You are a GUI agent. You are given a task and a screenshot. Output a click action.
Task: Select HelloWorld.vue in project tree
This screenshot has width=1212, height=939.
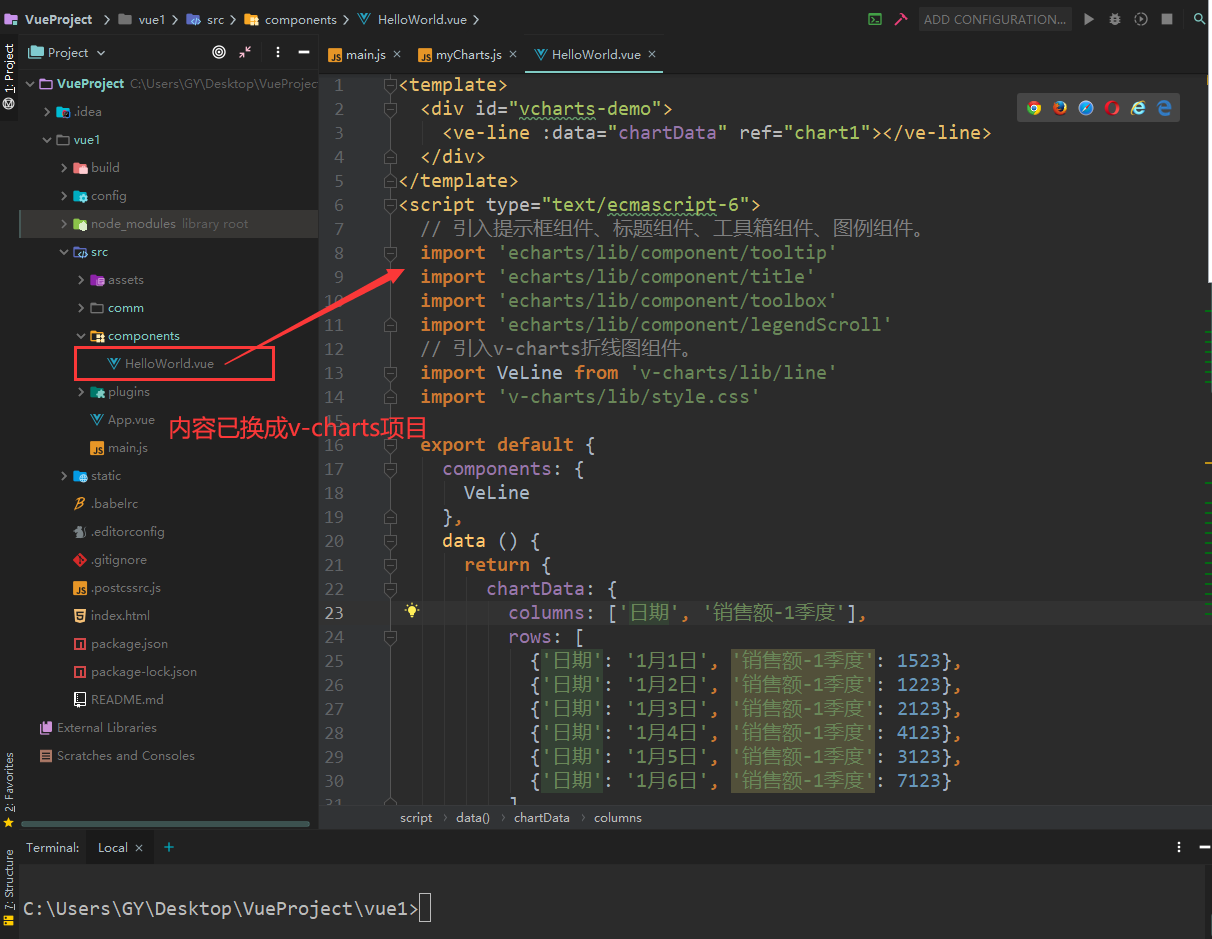(169, 364)
